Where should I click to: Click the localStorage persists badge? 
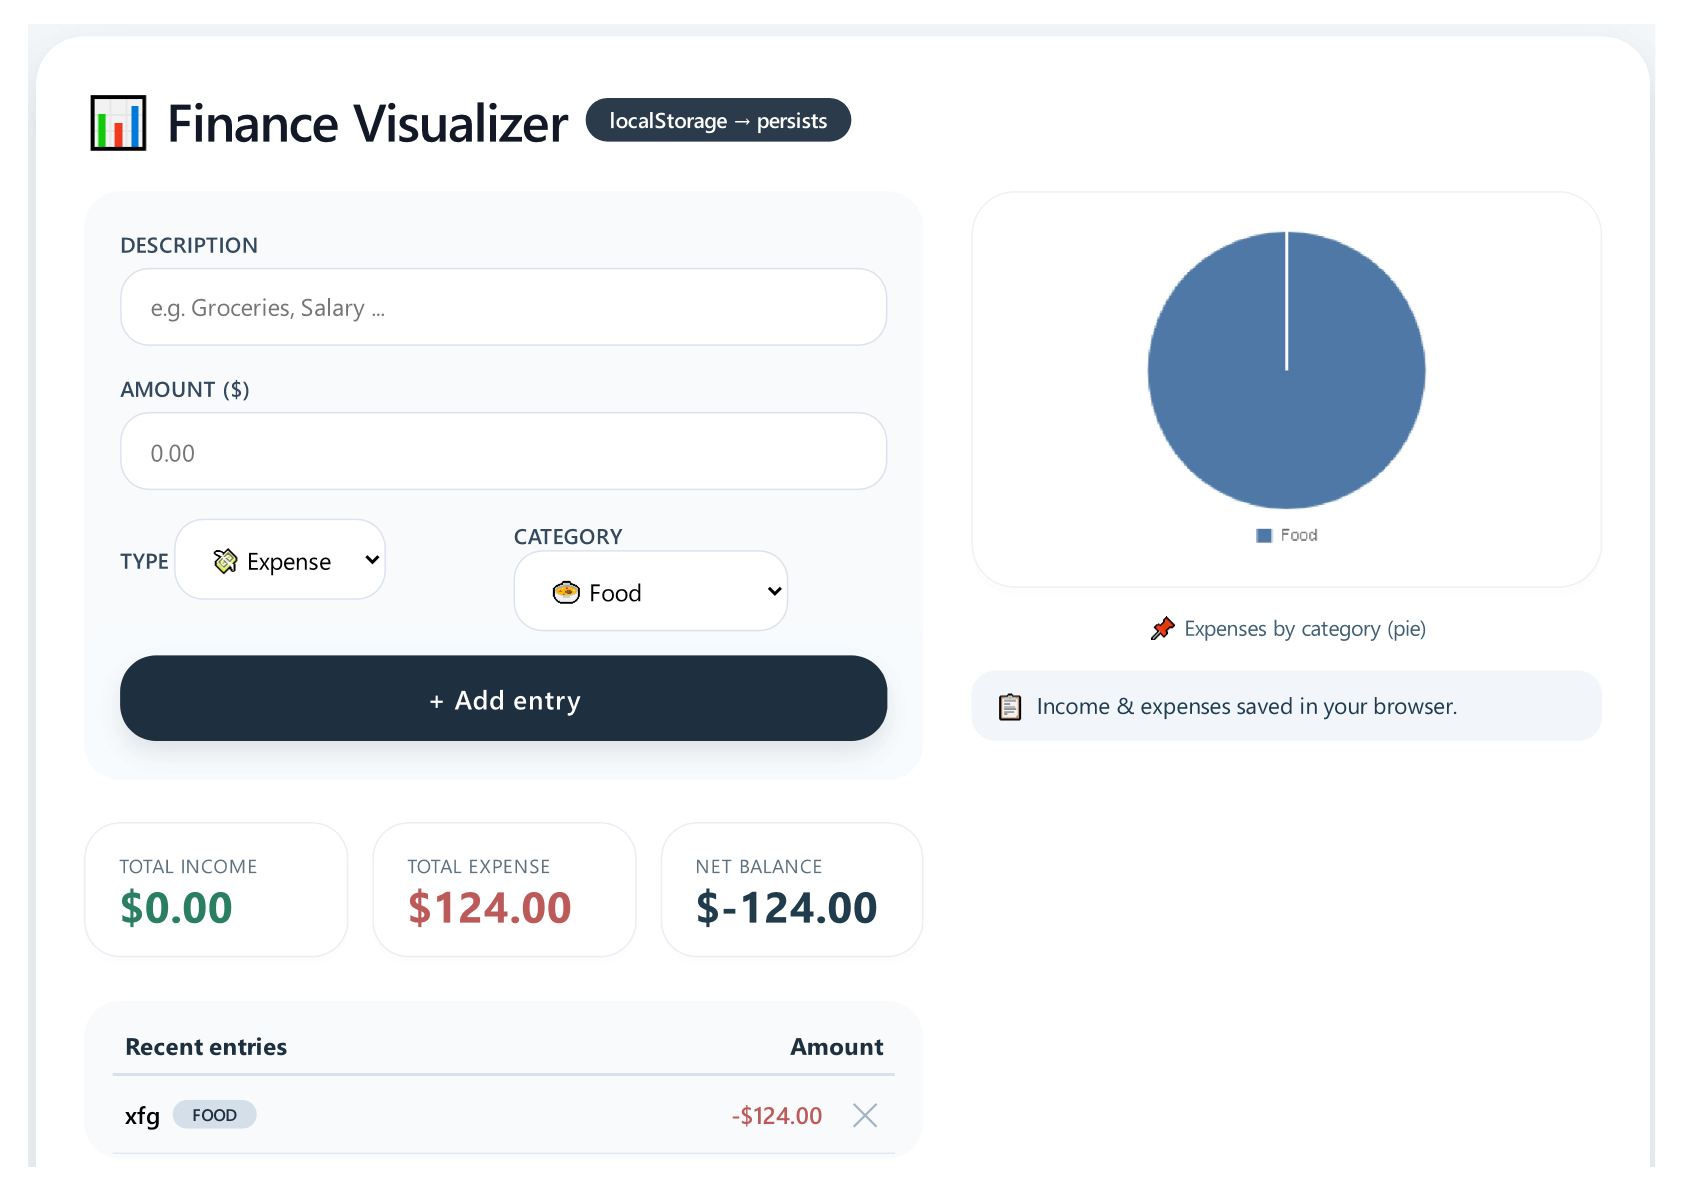(718, 120)
